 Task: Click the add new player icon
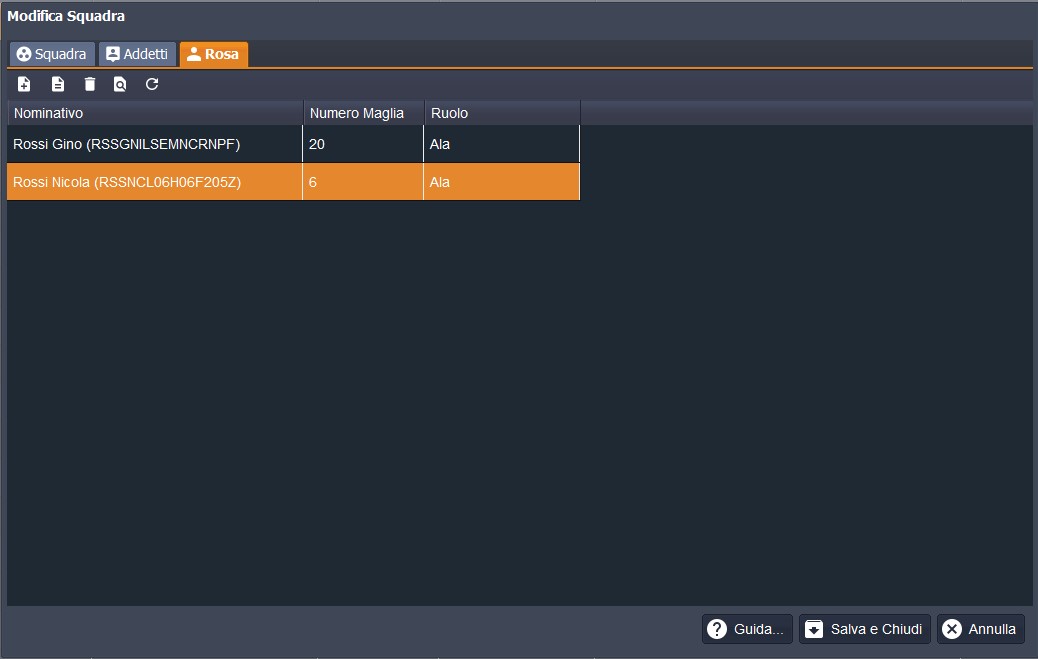click(25, 85)
